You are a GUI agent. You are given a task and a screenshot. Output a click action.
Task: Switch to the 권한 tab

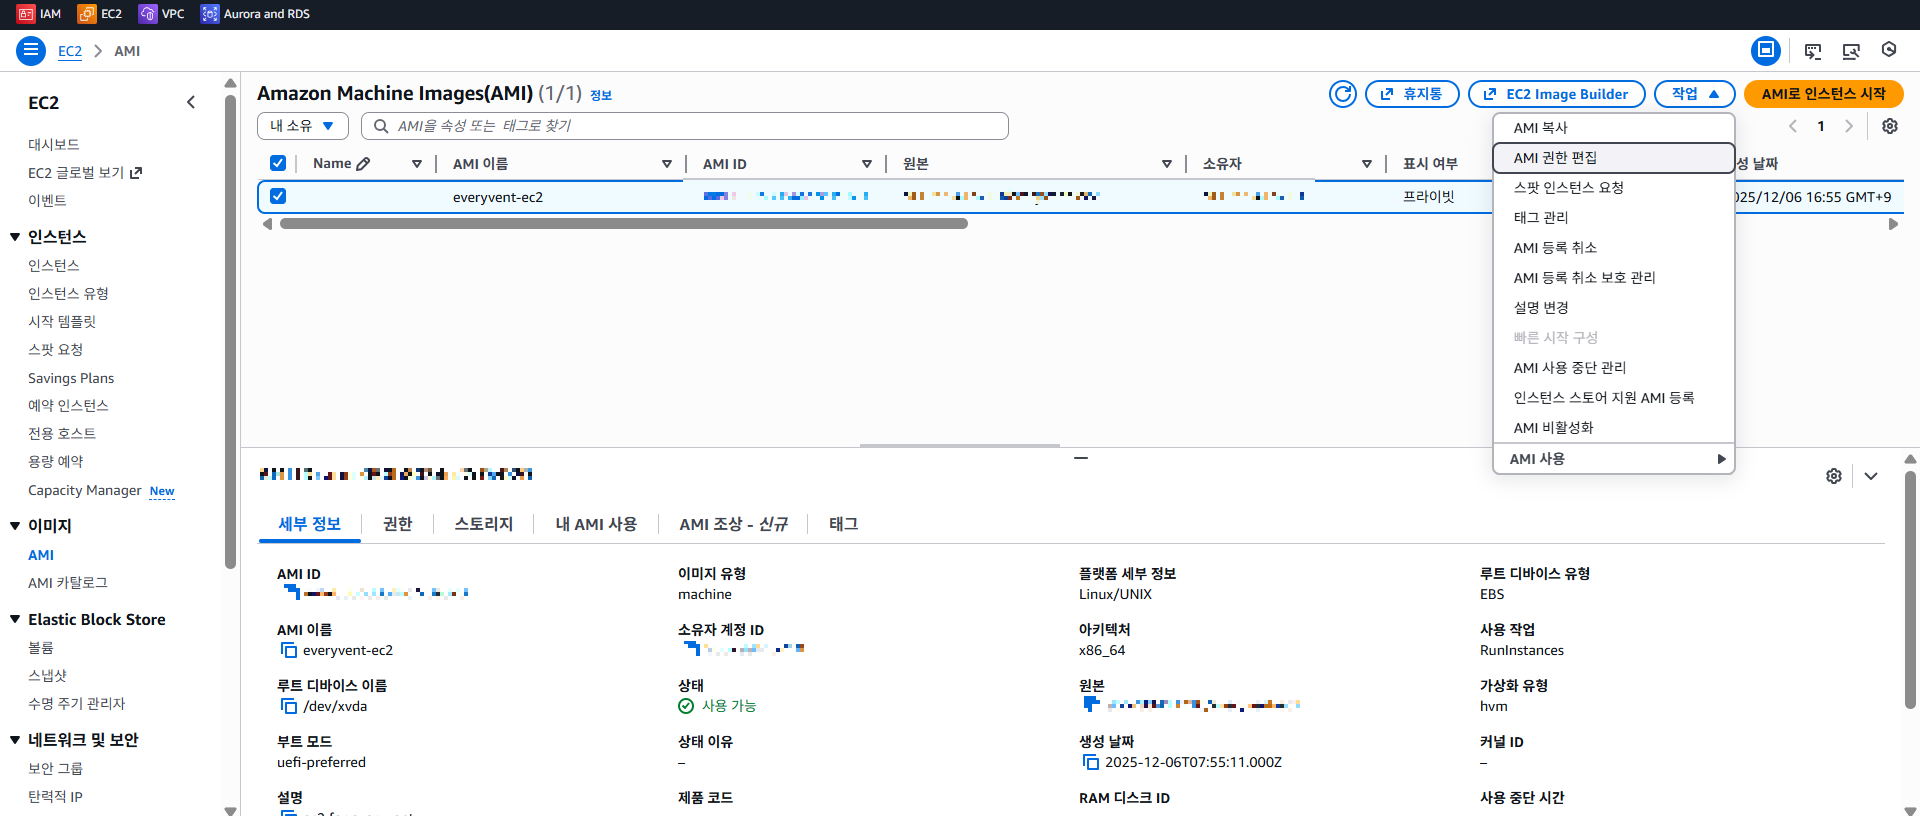point(397,524)
